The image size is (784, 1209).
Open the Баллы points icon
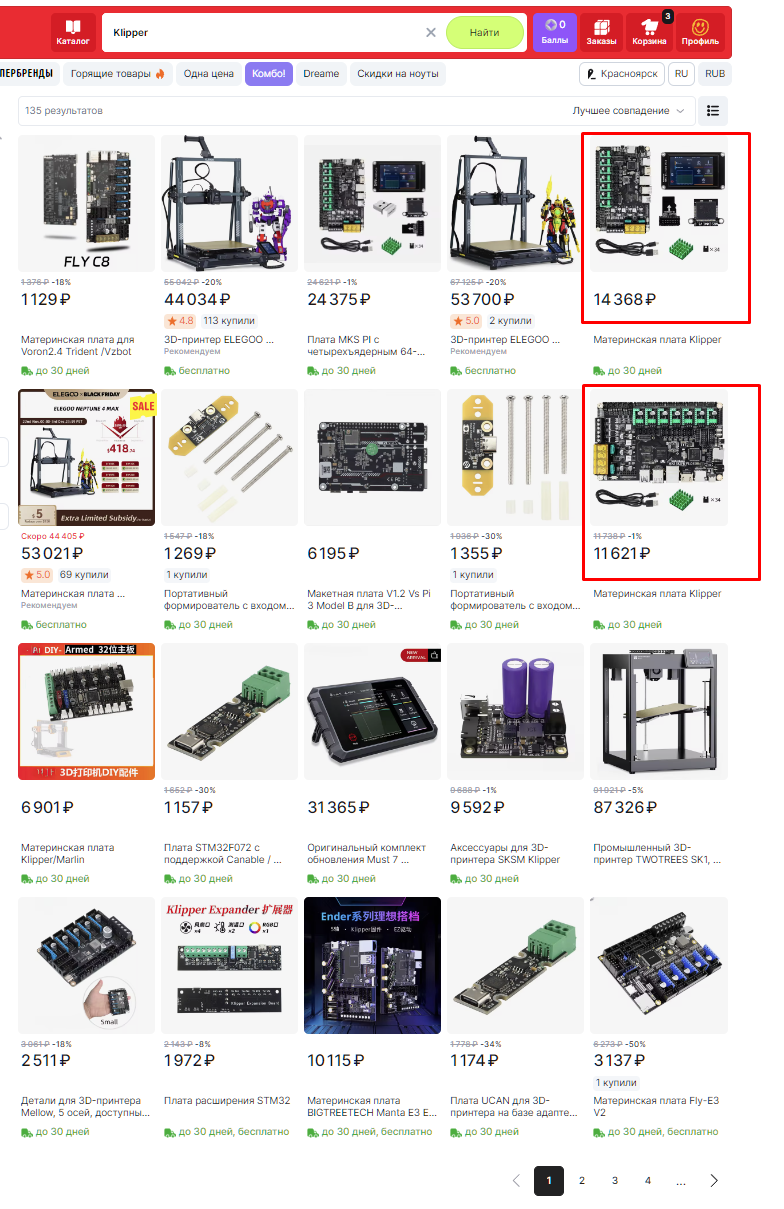coord(555,32)
